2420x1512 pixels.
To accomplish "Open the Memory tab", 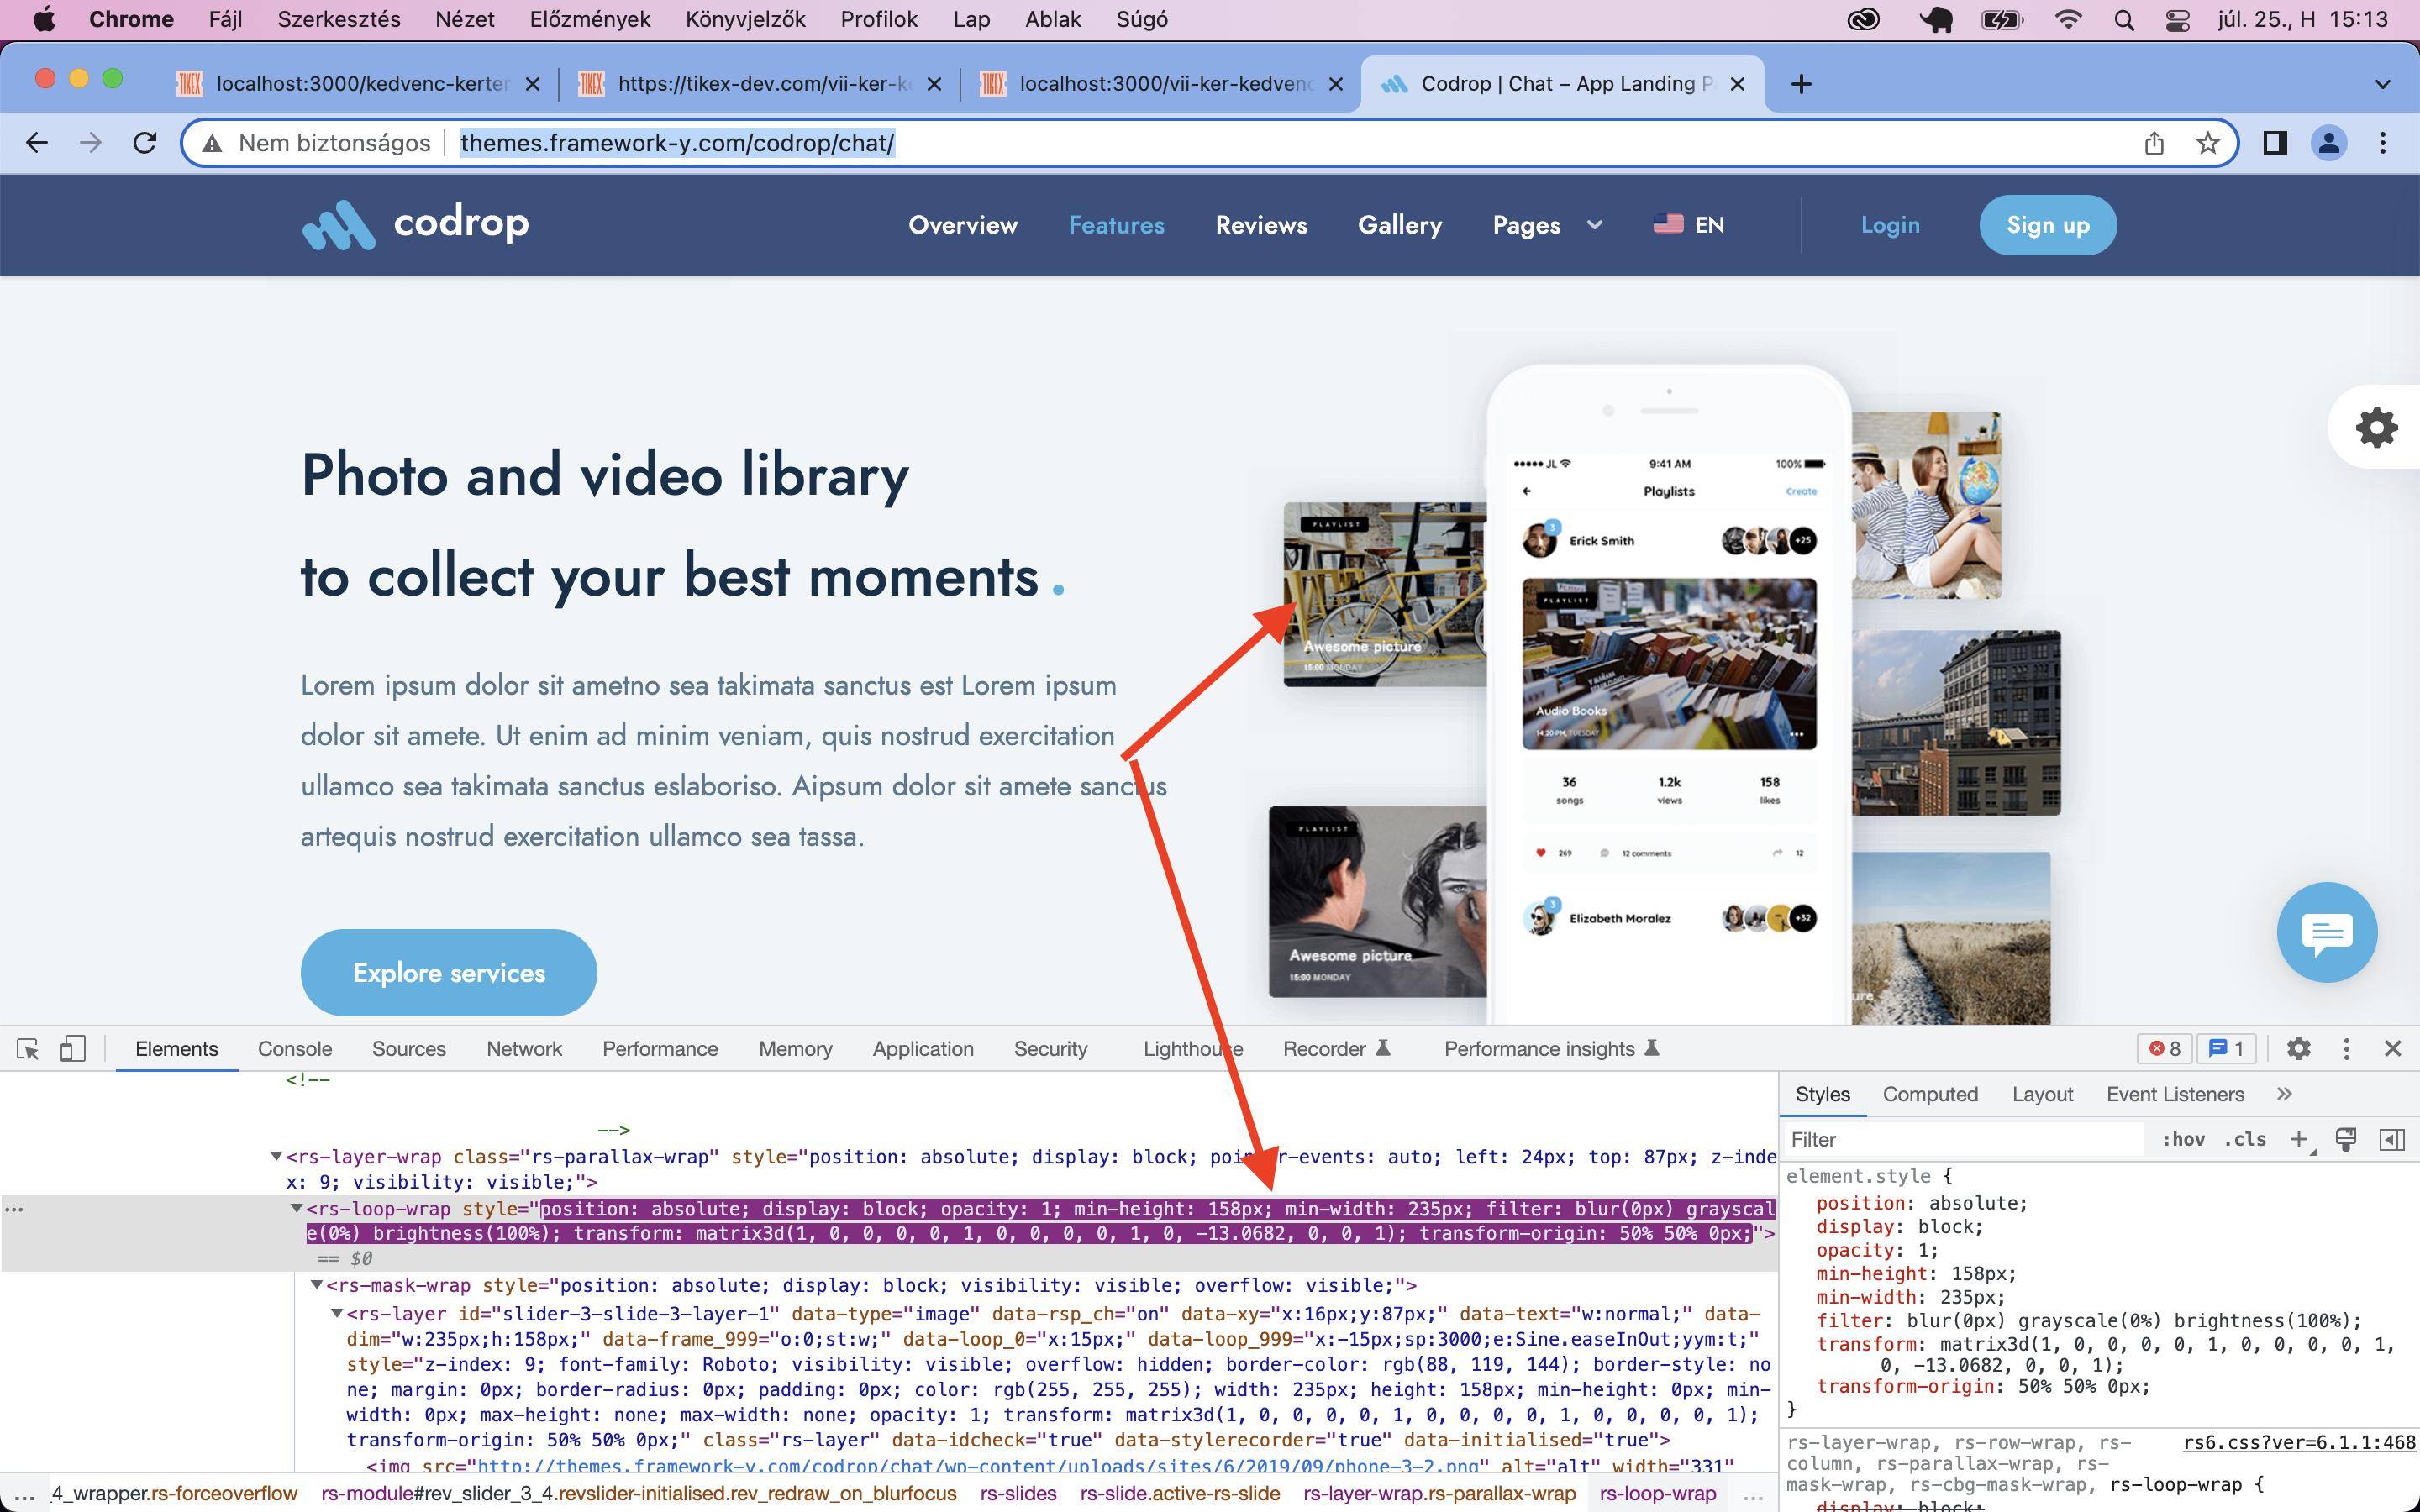I will coord(795,1049).
